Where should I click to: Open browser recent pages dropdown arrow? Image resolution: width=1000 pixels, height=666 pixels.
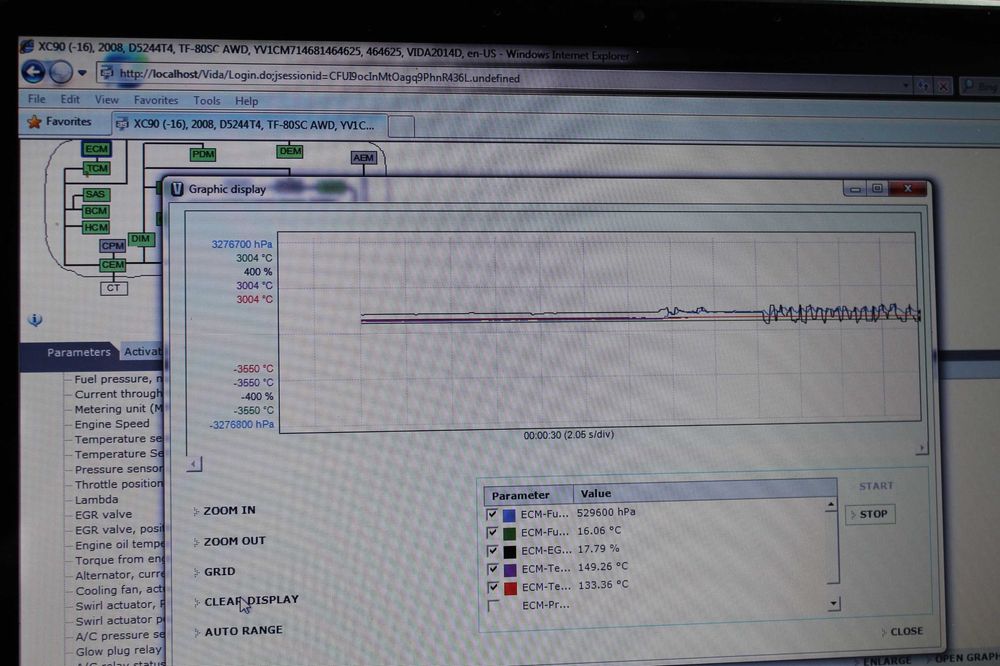coord(82,73)
